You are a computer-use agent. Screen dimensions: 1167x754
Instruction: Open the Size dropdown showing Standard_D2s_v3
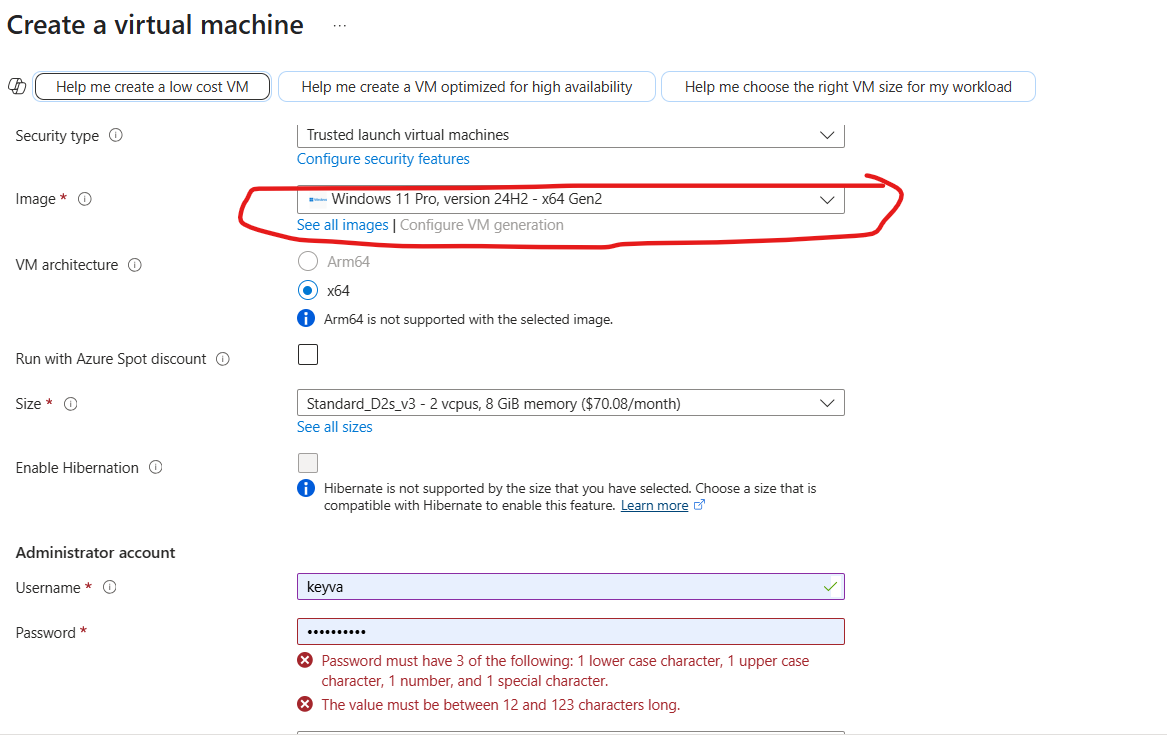coord(571,403)
